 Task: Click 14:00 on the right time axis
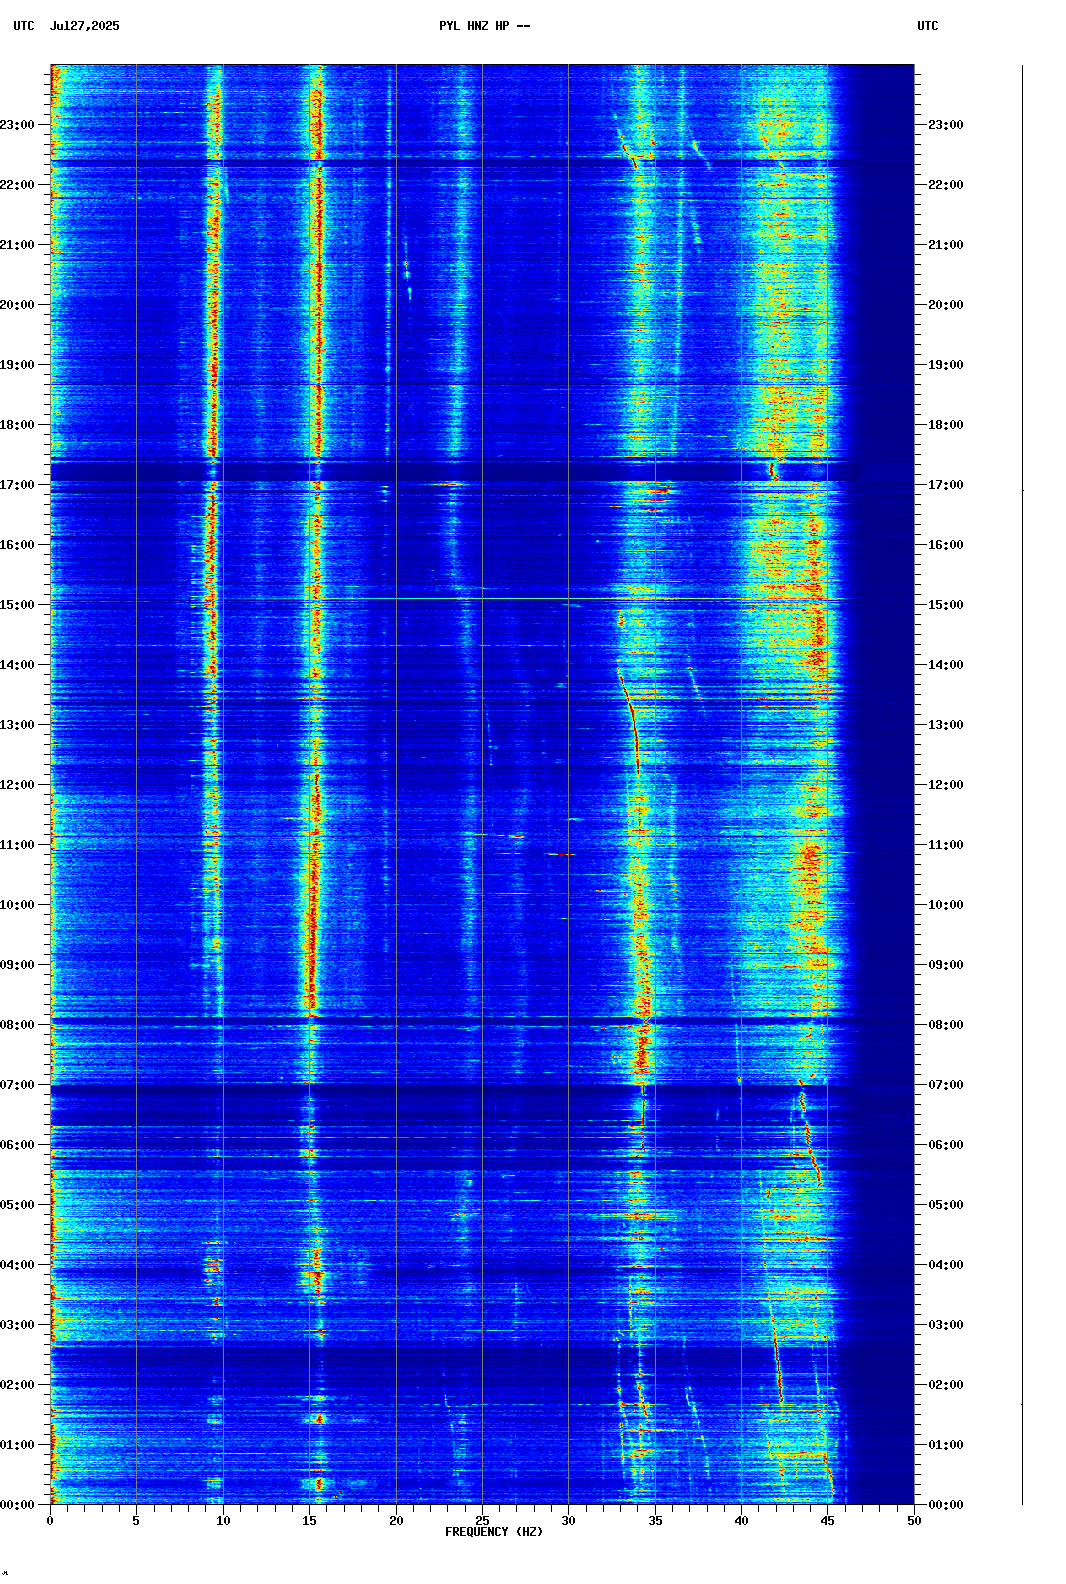pos(946,665)
